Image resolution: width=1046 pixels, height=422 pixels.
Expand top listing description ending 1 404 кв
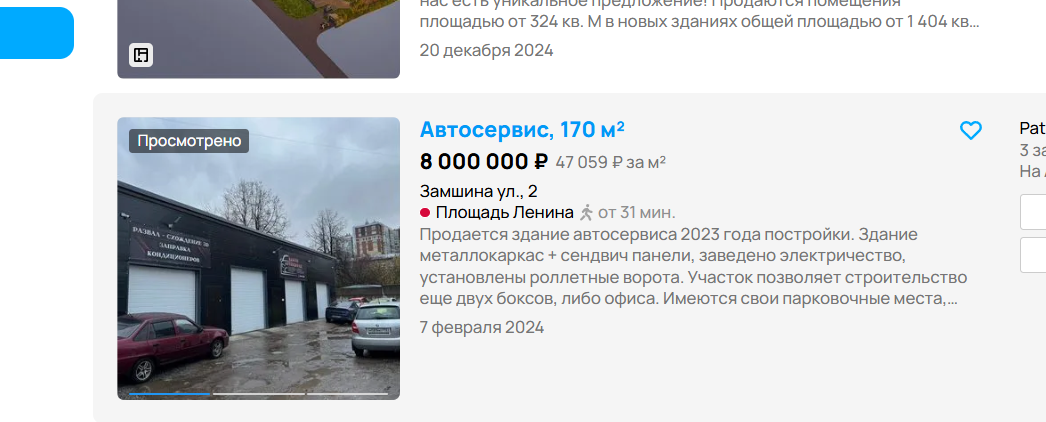pyautogui.click(x=699, y=13)
